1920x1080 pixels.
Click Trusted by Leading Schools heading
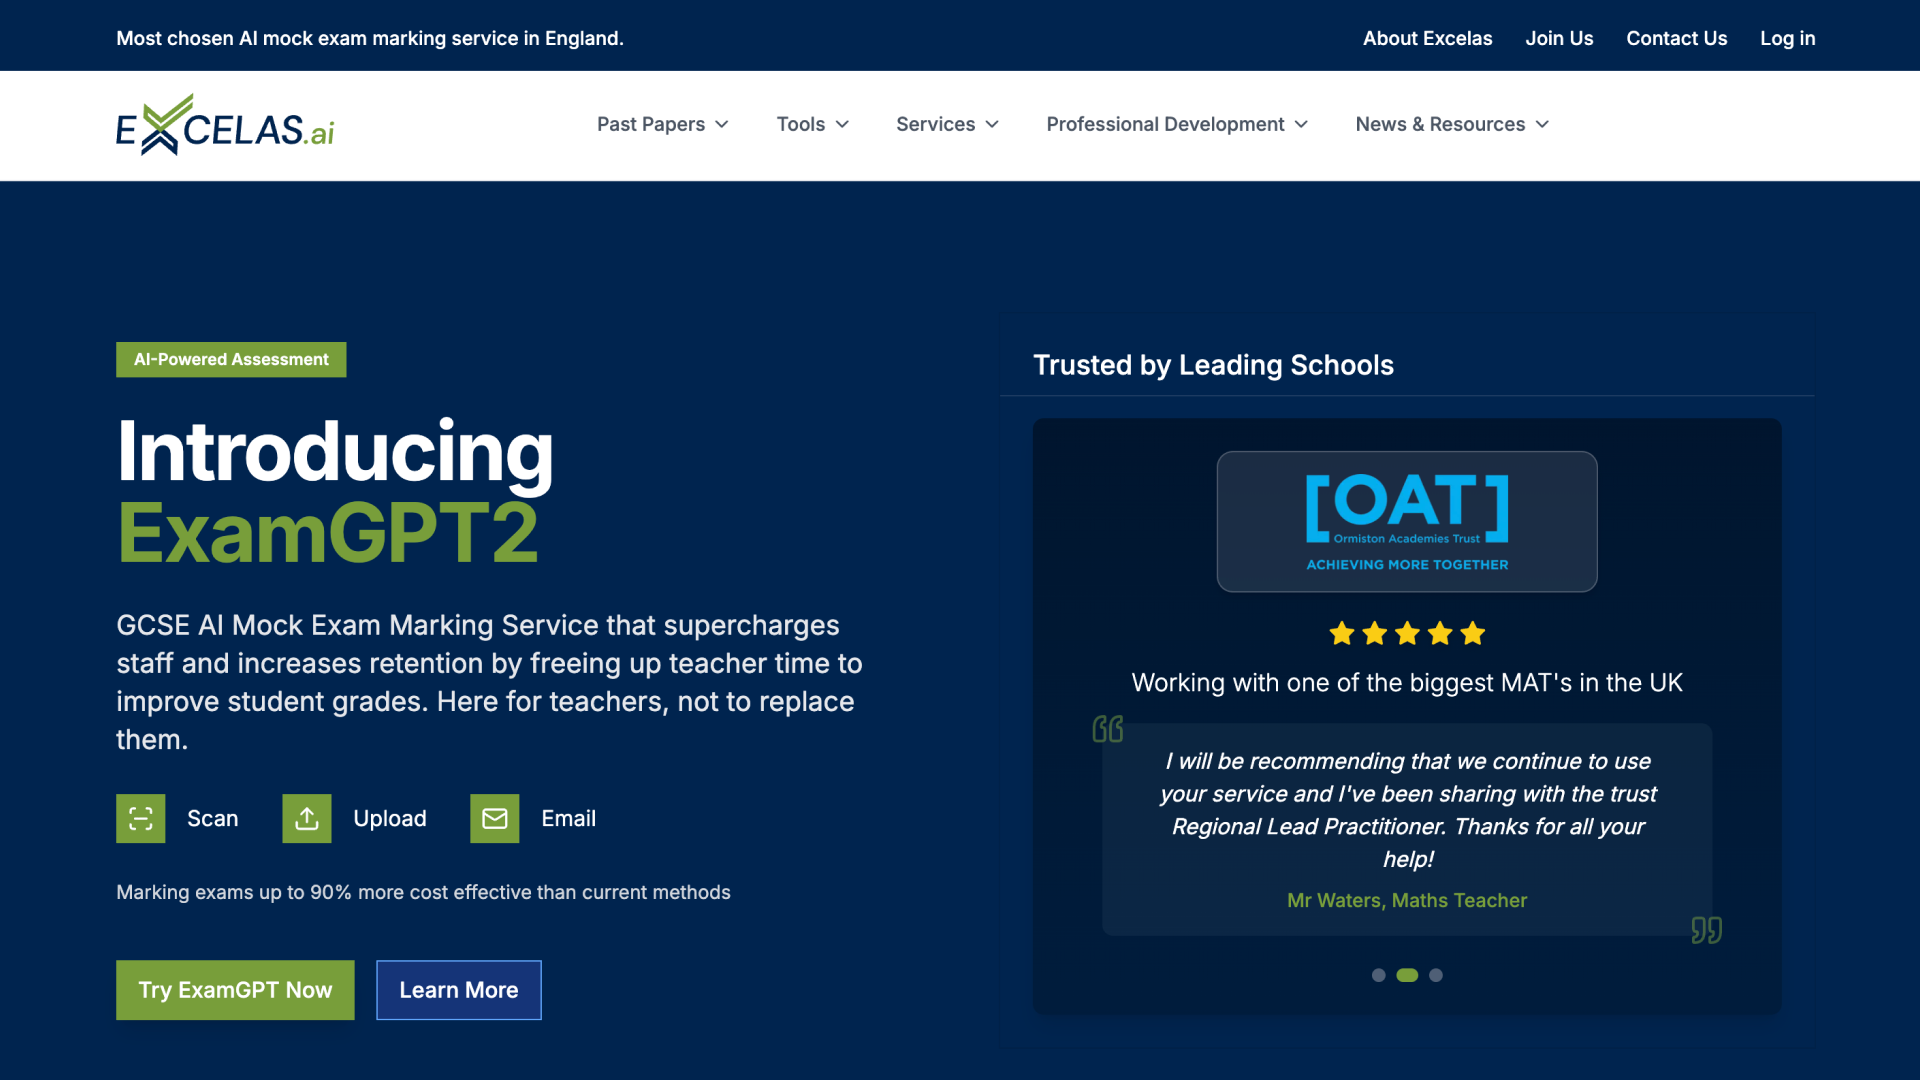pos(1213,365)
